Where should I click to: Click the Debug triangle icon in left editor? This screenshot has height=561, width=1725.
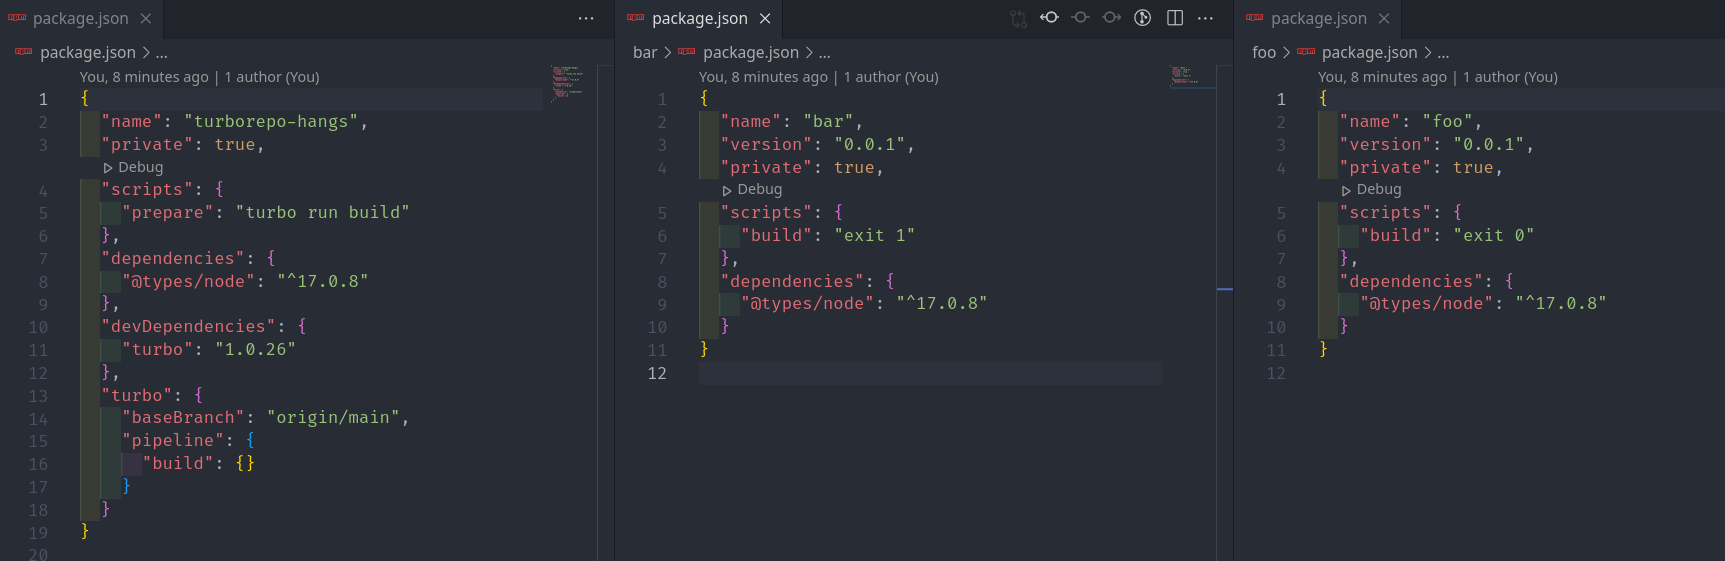(x=108, y=168)
